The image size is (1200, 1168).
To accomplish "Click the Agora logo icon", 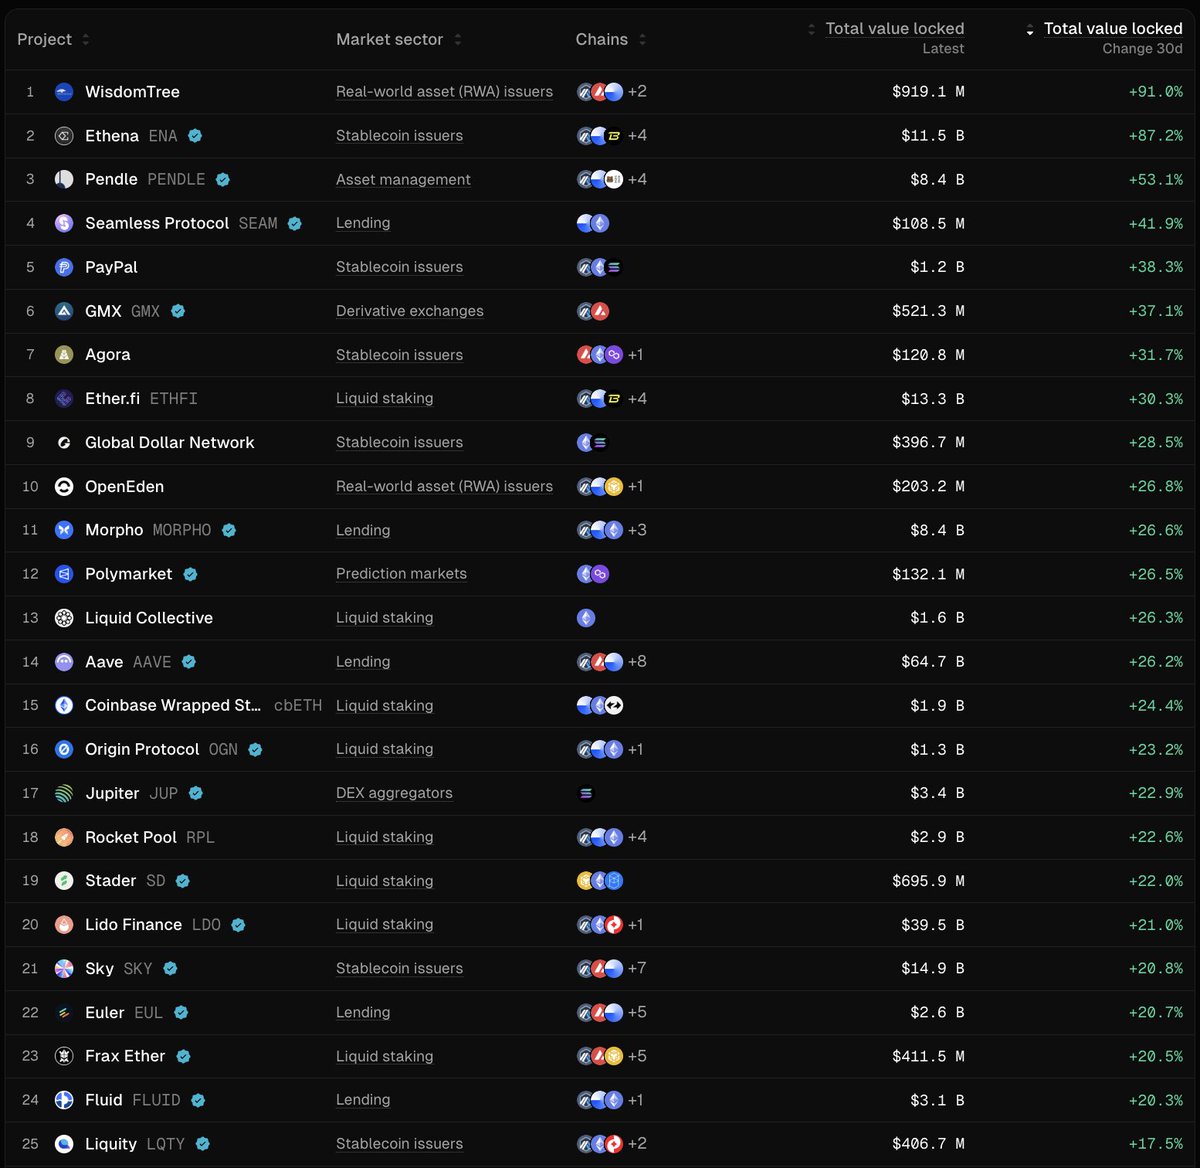I will tap(64, 355).
